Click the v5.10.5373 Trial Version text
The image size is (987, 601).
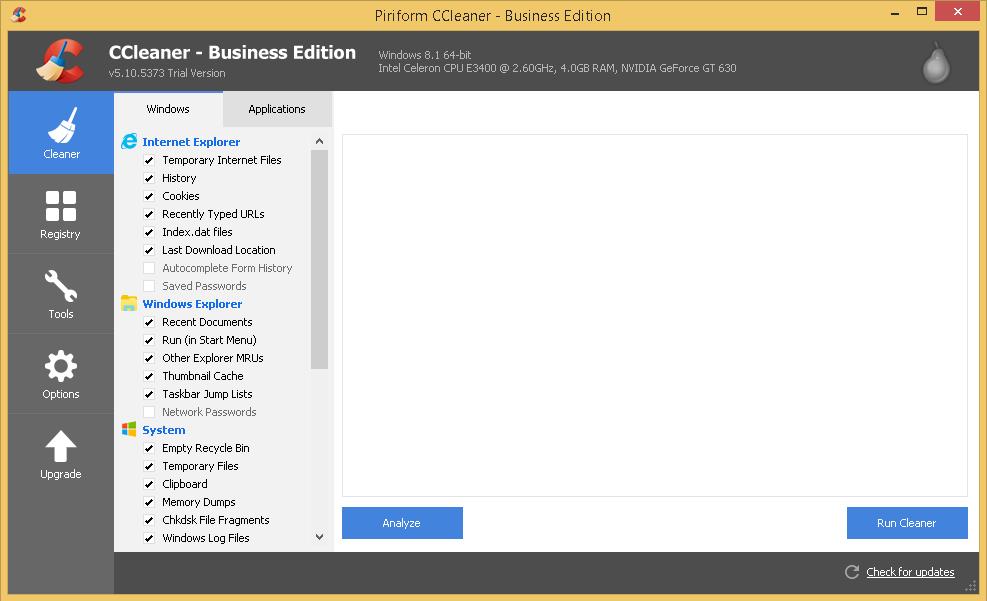[167, 73]
